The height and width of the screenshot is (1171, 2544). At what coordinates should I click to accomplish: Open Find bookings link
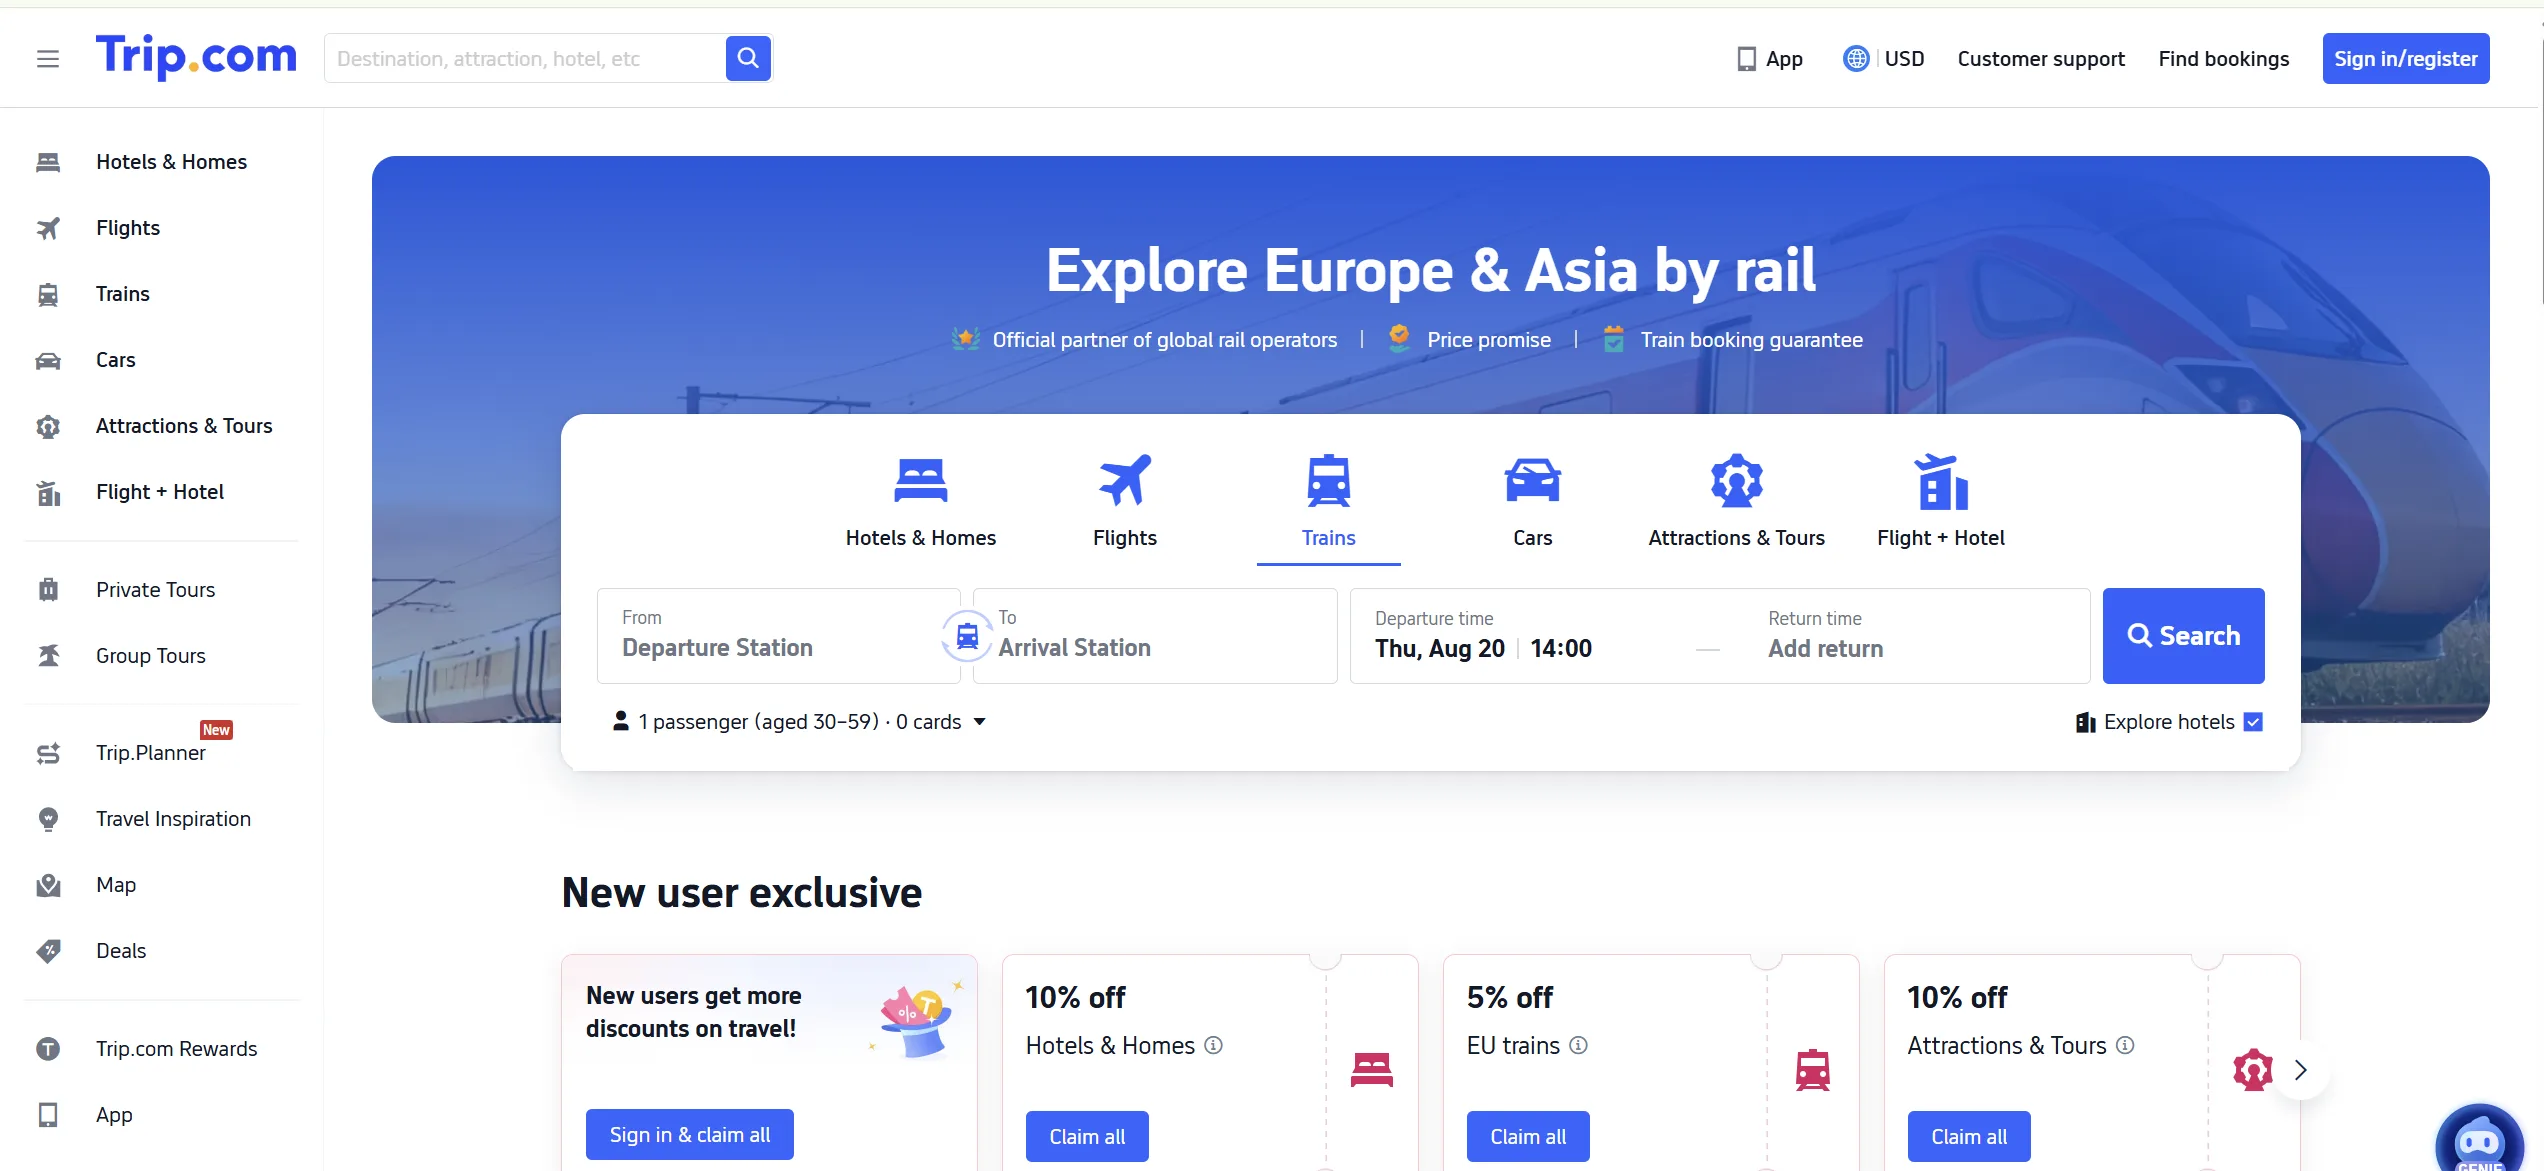(x=2223, y=59)
